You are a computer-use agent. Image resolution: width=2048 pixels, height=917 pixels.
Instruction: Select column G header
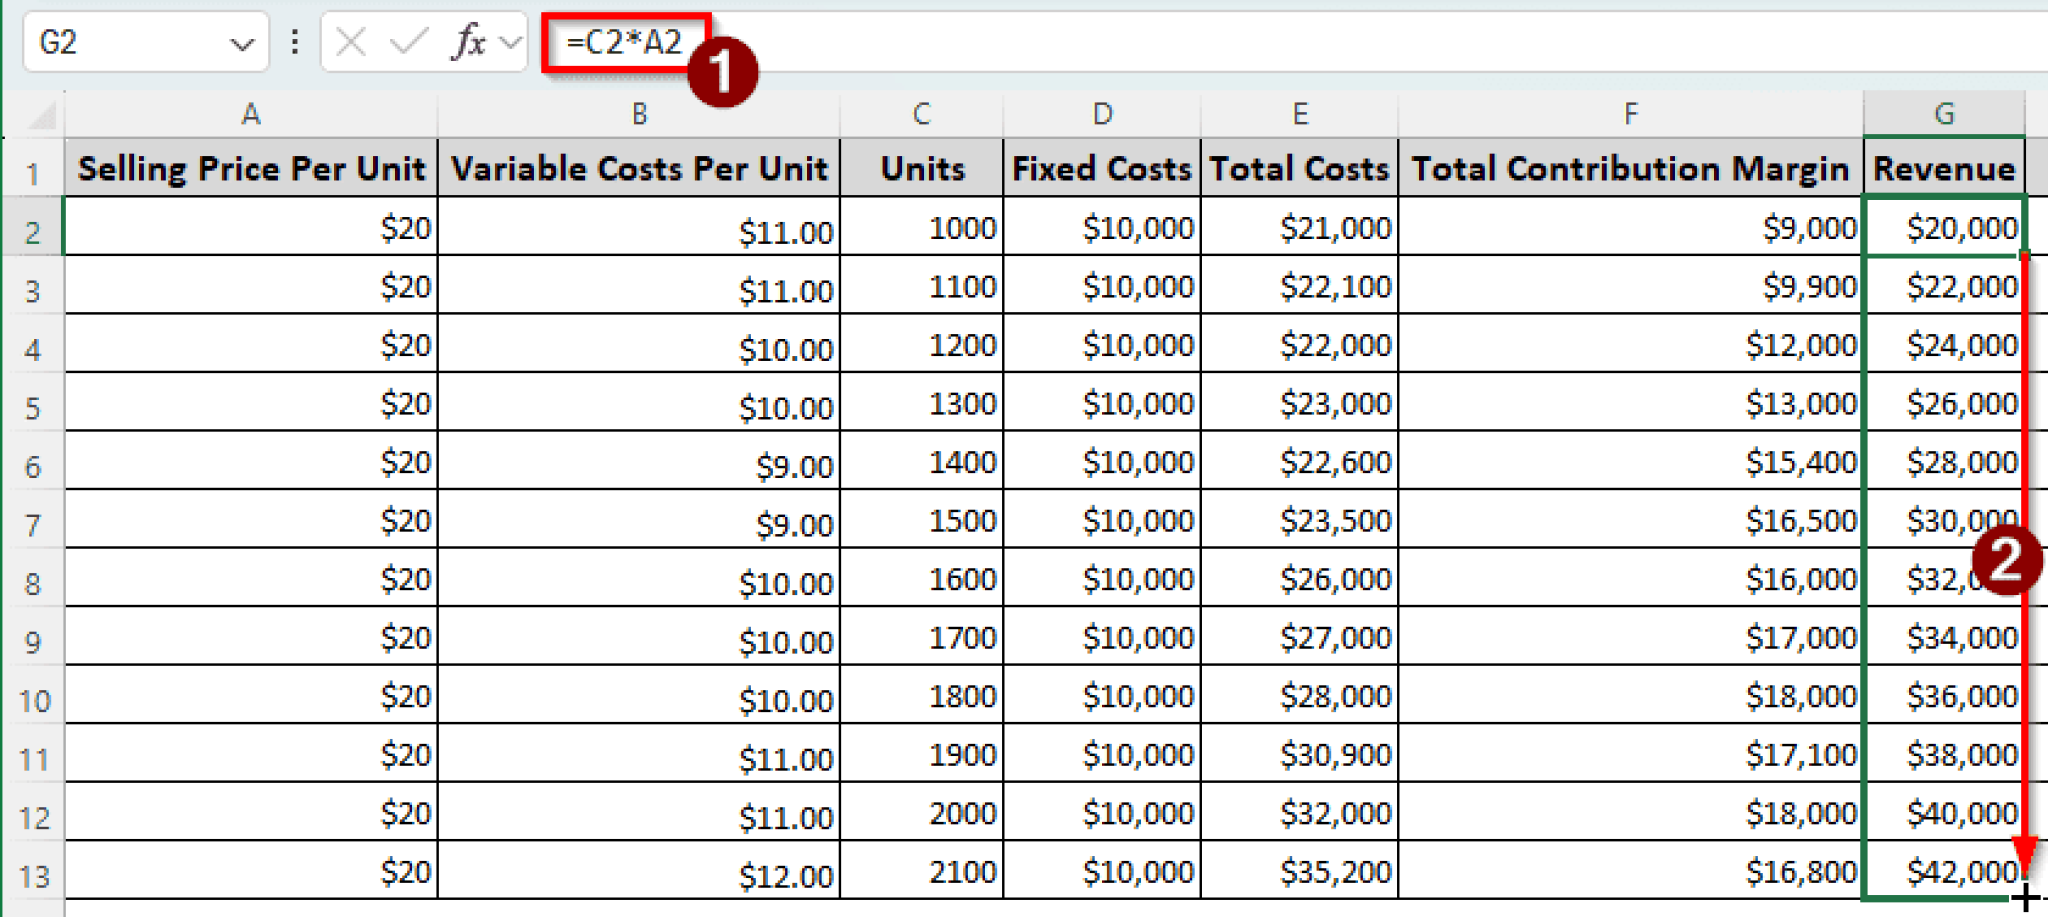coord(1944,114)
